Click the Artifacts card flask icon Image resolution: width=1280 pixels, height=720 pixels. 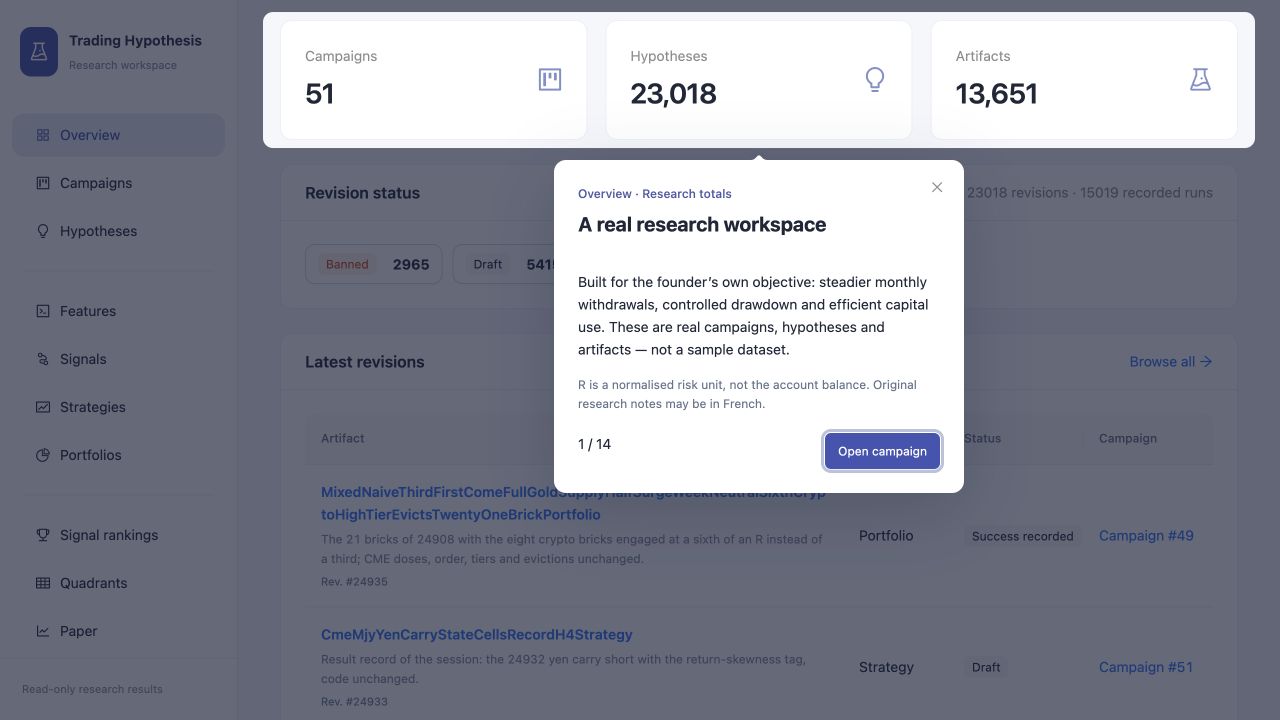point(1200,80)
